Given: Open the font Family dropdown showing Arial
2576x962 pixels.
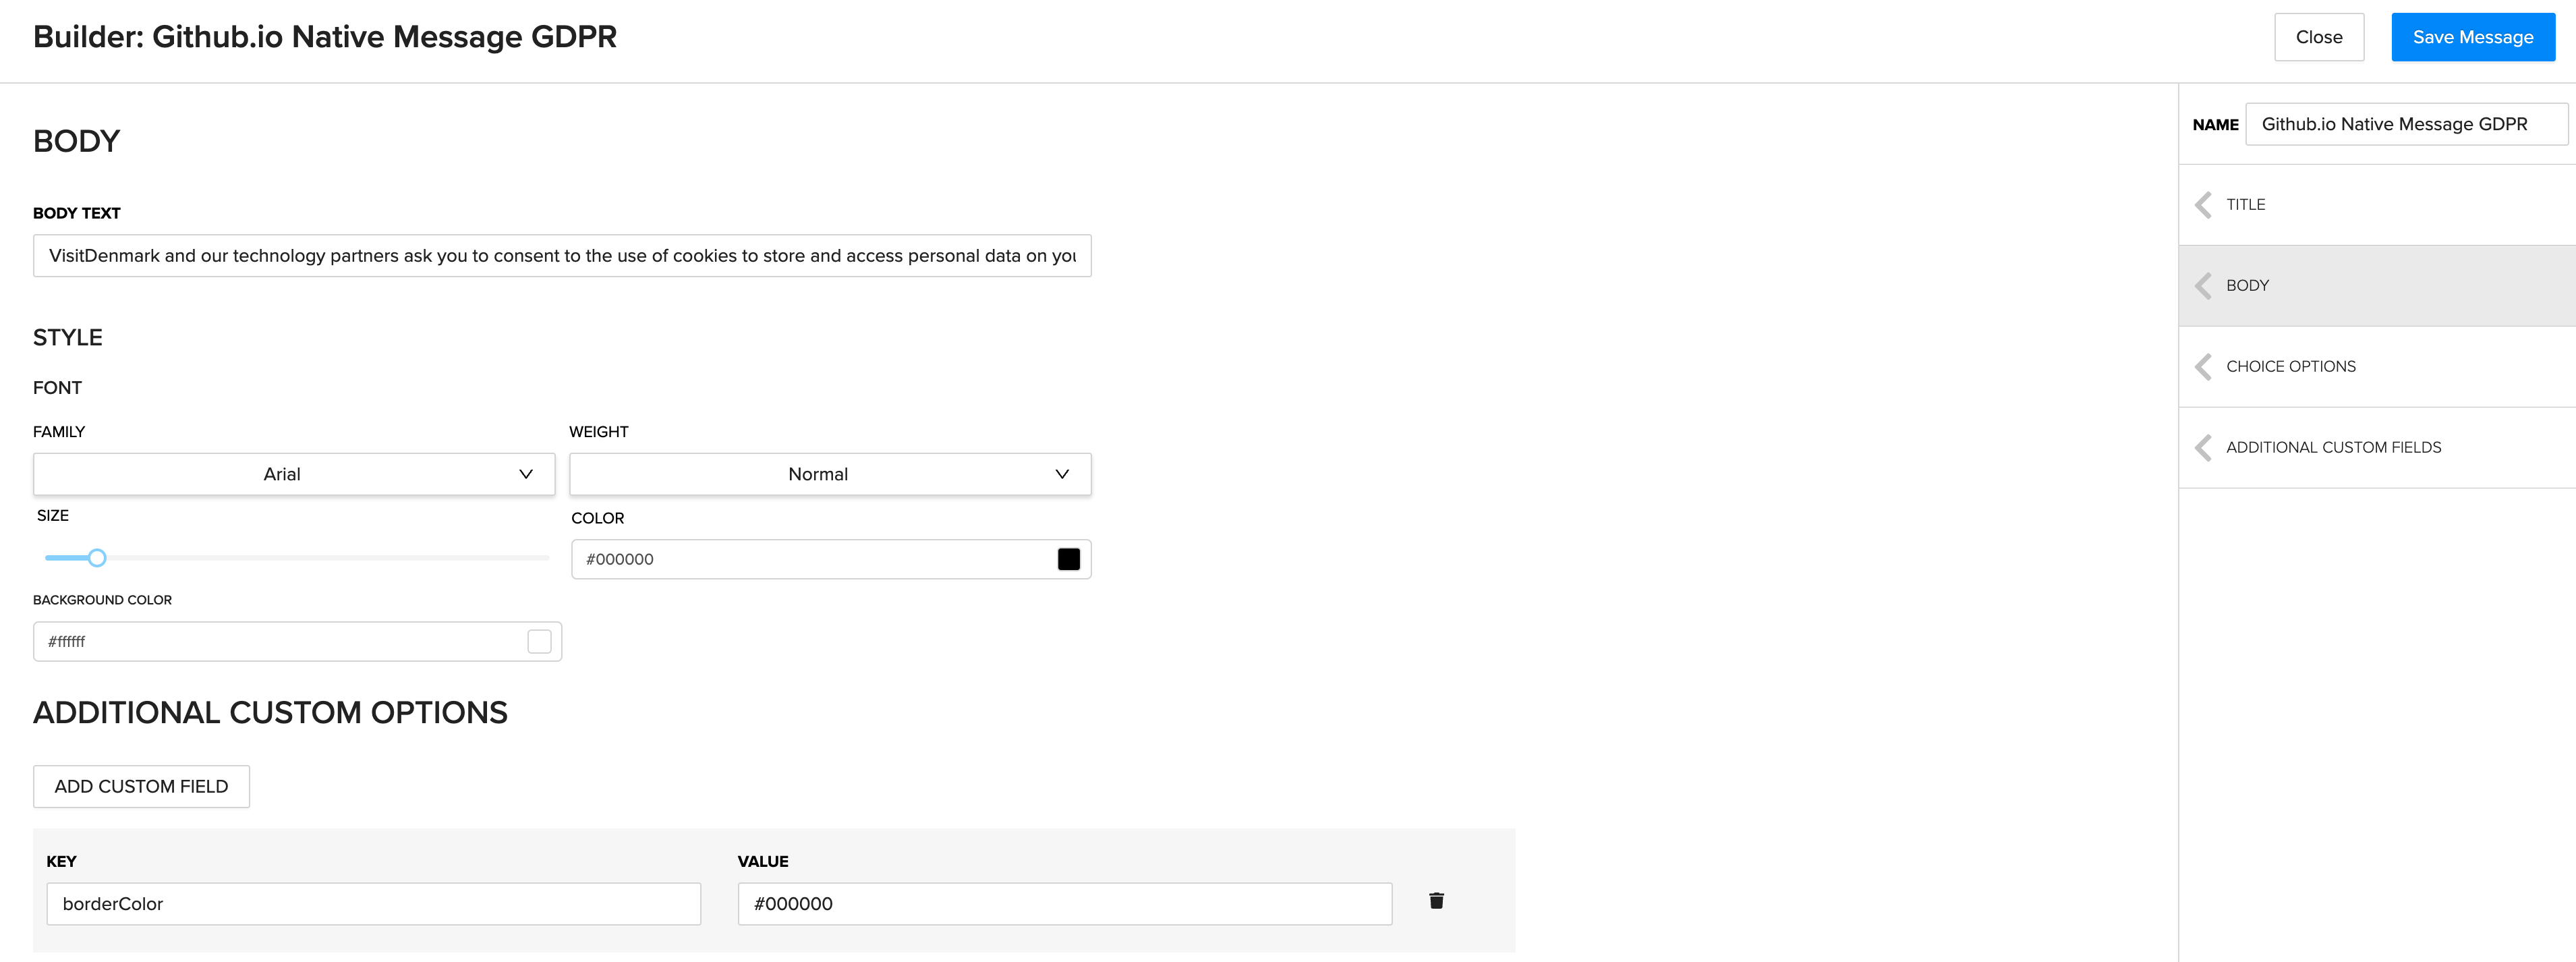Looking at the screenshot, I should [x=294, y=474].
